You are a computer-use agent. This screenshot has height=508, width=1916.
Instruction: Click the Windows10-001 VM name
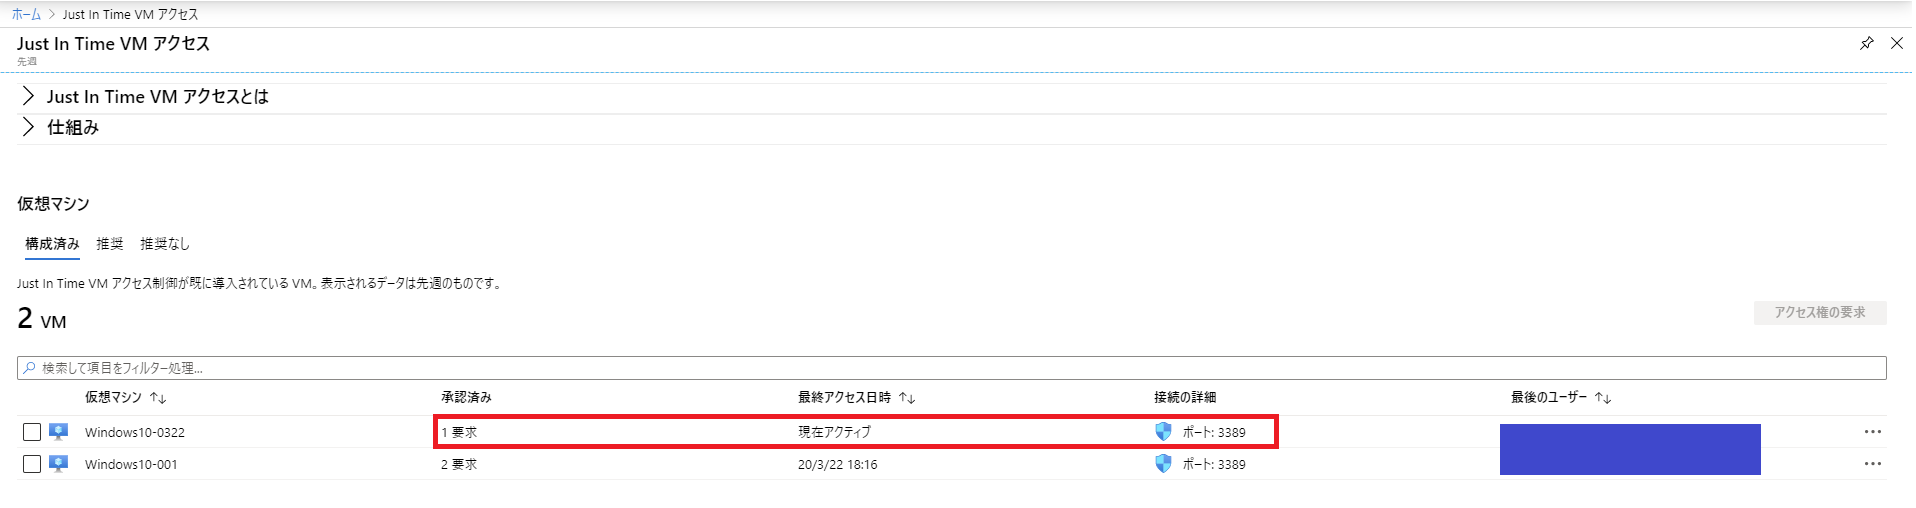[x=131, y=465]
